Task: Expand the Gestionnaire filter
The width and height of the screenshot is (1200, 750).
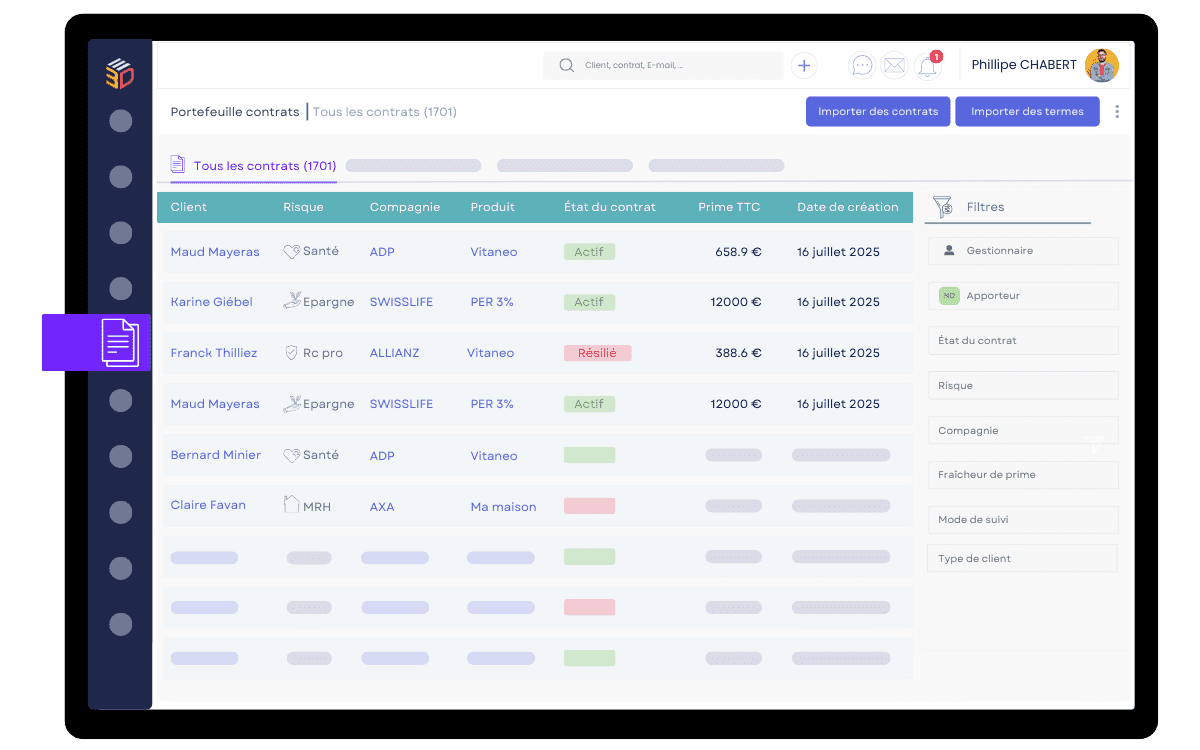Action: (x=1022, y=251)
